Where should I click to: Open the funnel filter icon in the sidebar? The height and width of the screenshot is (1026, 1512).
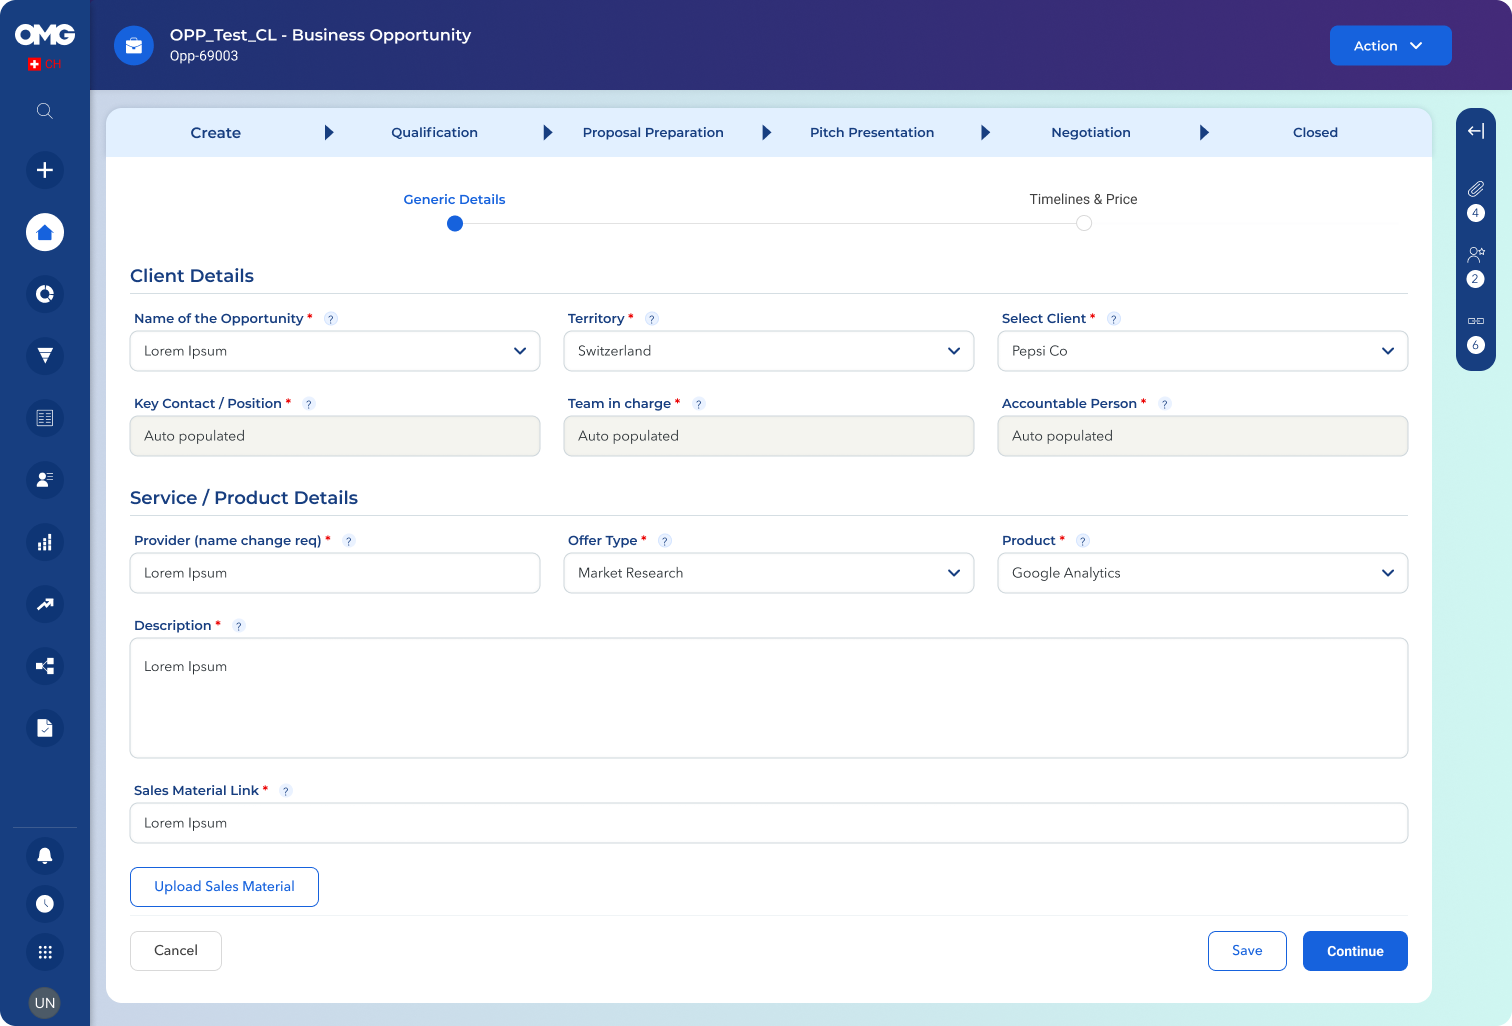(x=45, y=356)
